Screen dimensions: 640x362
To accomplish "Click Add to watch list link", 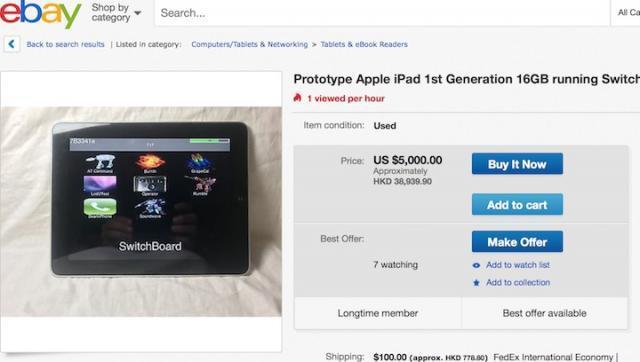I will point(518,265).
